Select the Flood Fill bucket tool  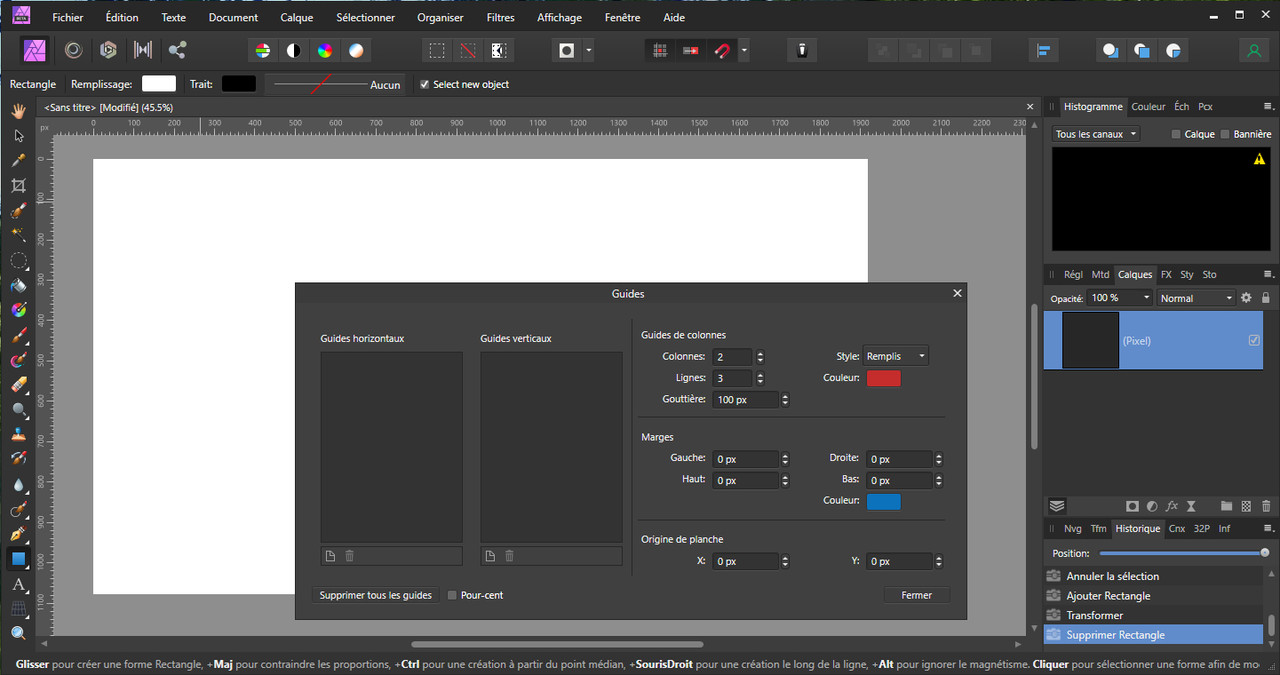coord(18,285)
